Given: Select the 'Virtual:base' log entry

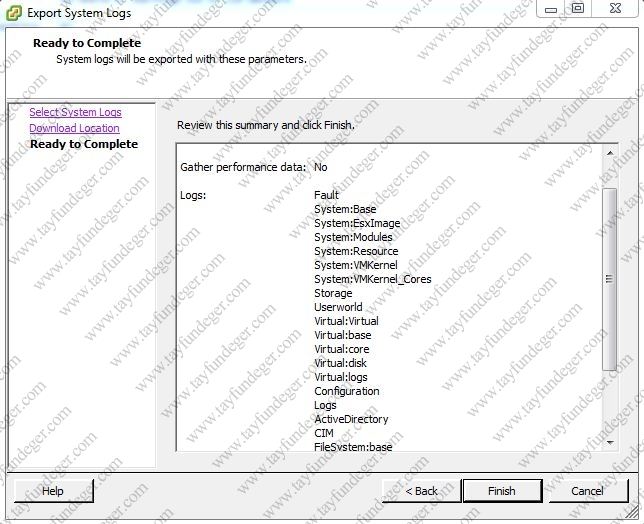Looking at the screenshot, I should tap(343, 335).
